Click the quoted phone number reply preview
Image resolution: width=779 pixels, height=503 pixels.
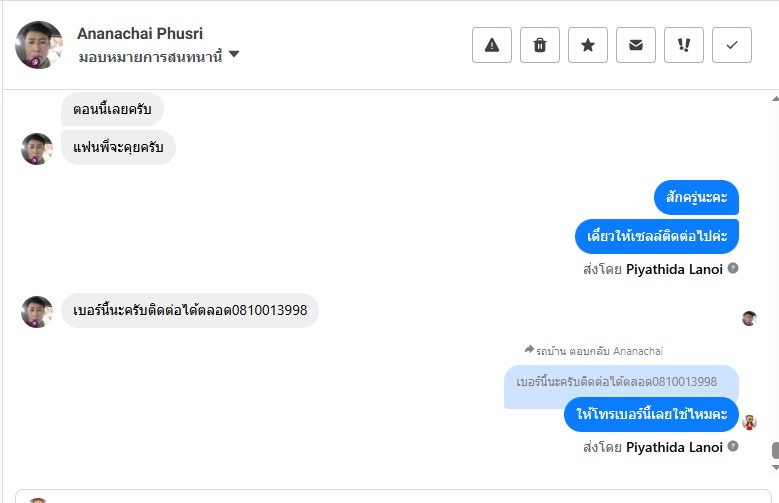pos(618,382)
